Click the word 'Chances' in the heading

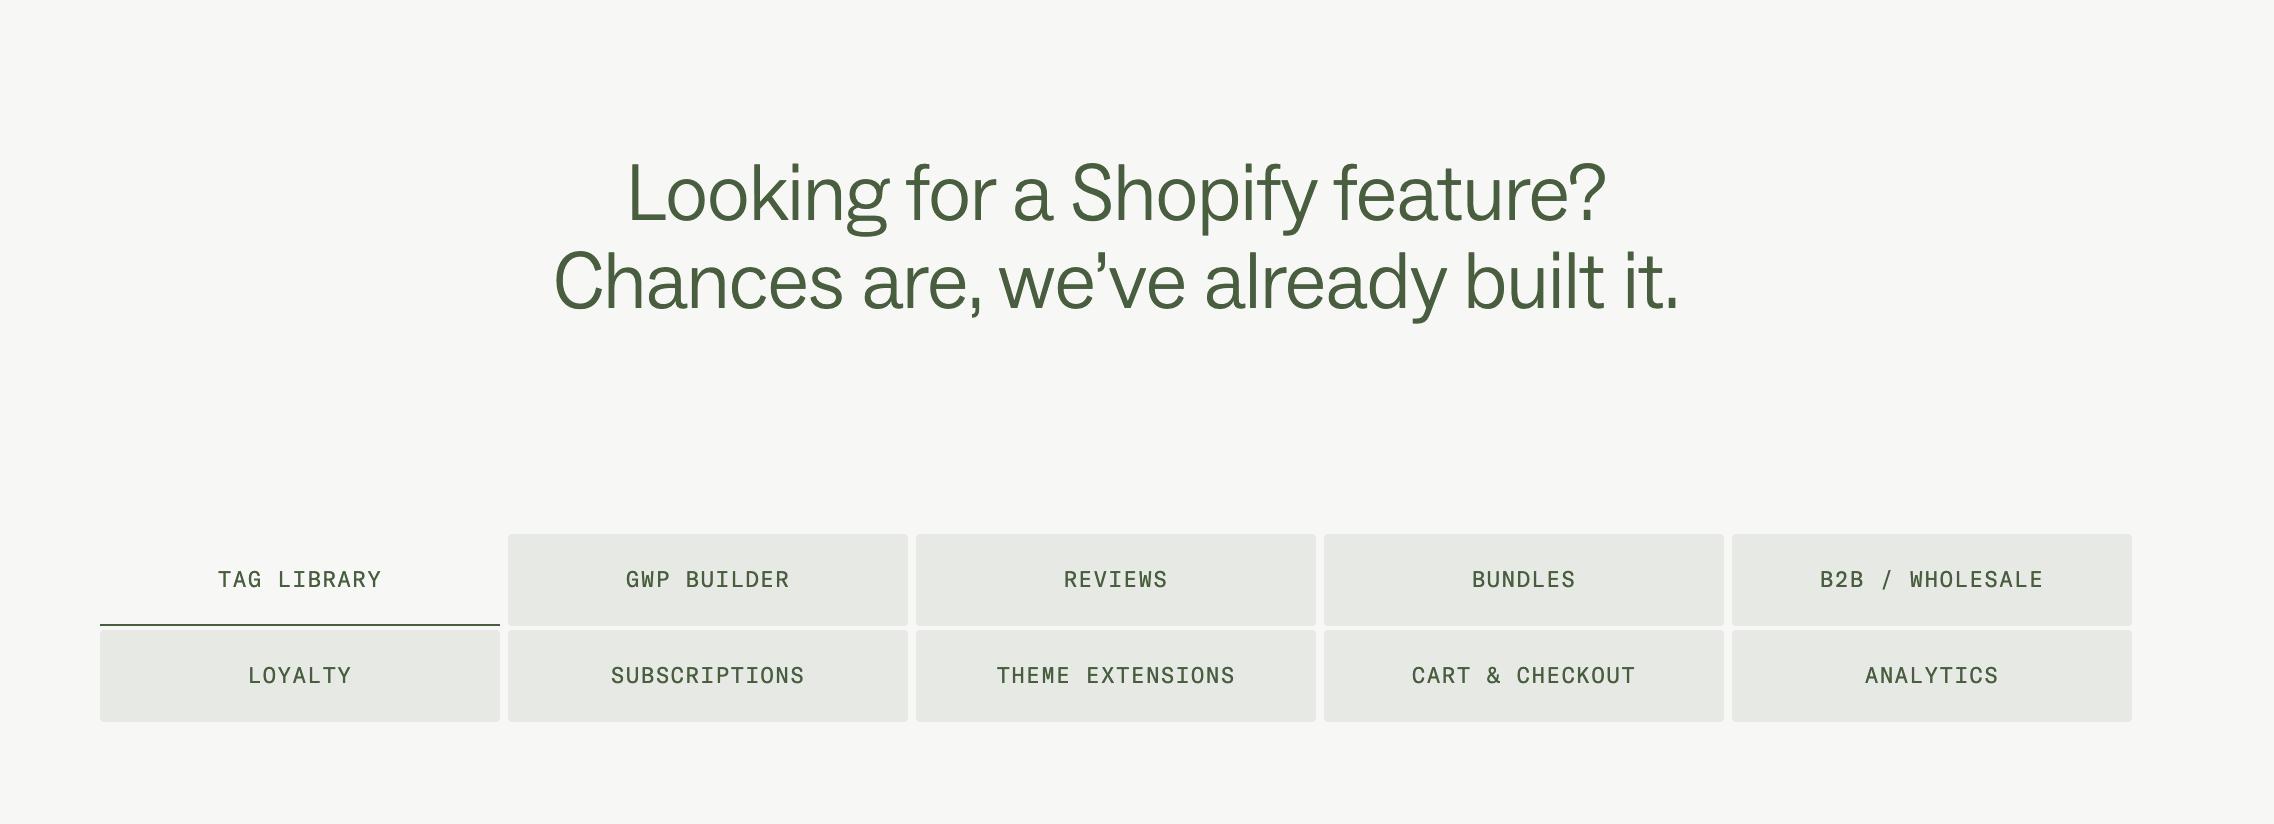pos(698,283)
